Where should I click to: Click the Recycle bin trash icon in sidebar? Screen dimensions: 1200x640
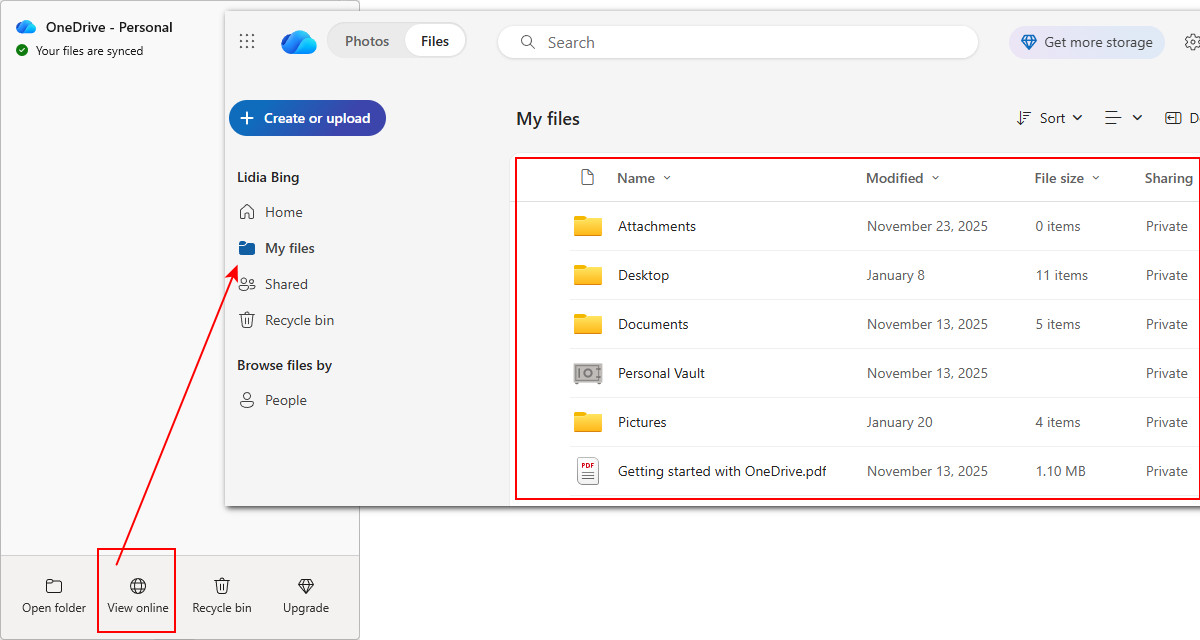pyautogui.click(x=247, y=320)
